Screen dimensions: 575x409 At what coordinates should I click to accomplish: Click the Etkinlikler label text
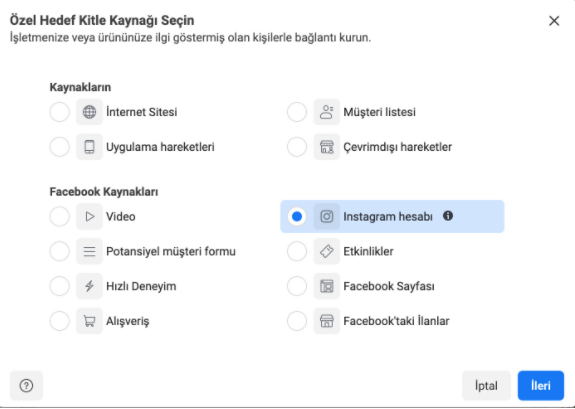click(x=368, y=251)
